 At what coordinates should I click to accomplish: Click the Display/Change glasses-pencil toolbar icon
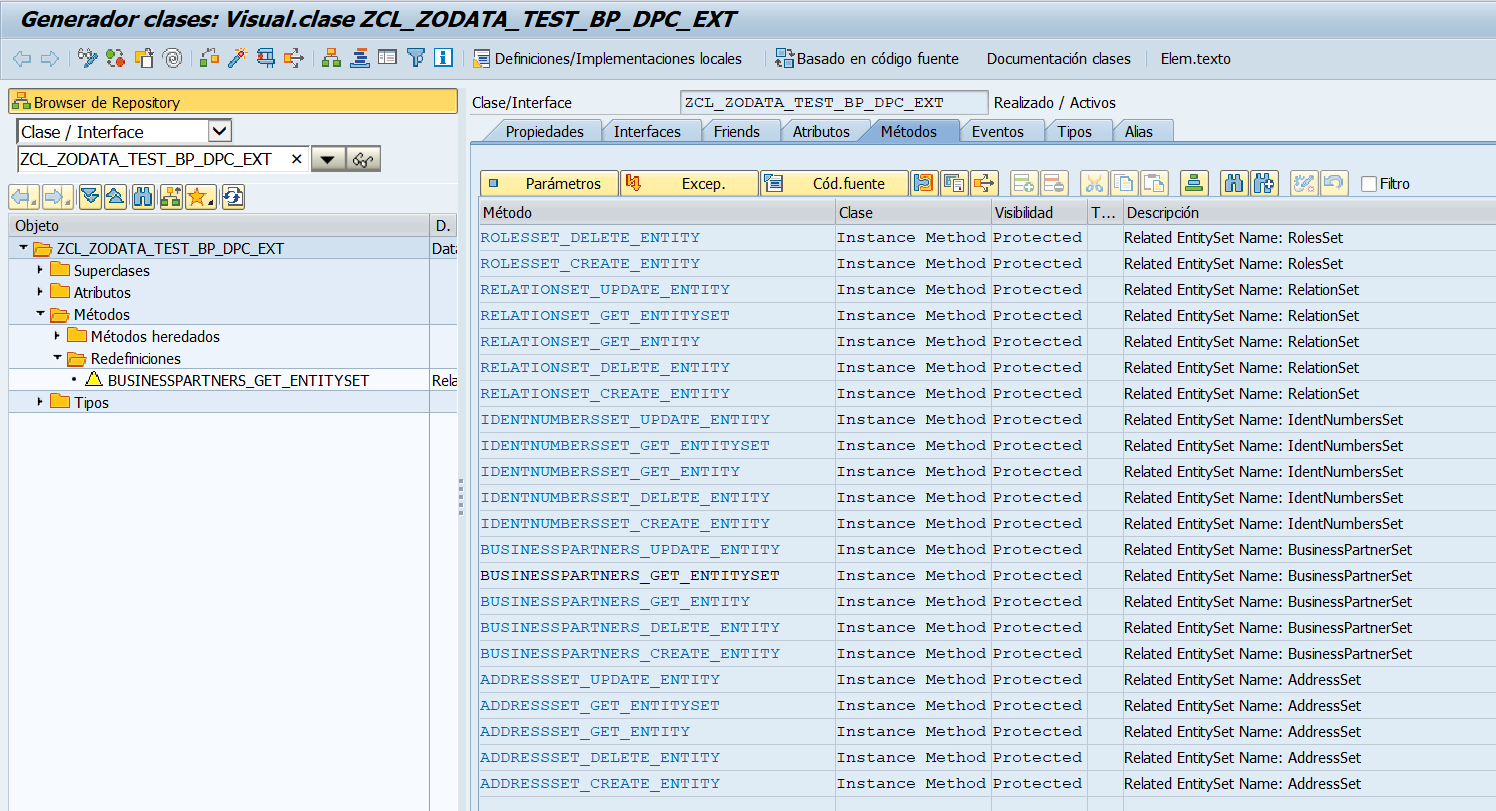[x=89, y=59]
